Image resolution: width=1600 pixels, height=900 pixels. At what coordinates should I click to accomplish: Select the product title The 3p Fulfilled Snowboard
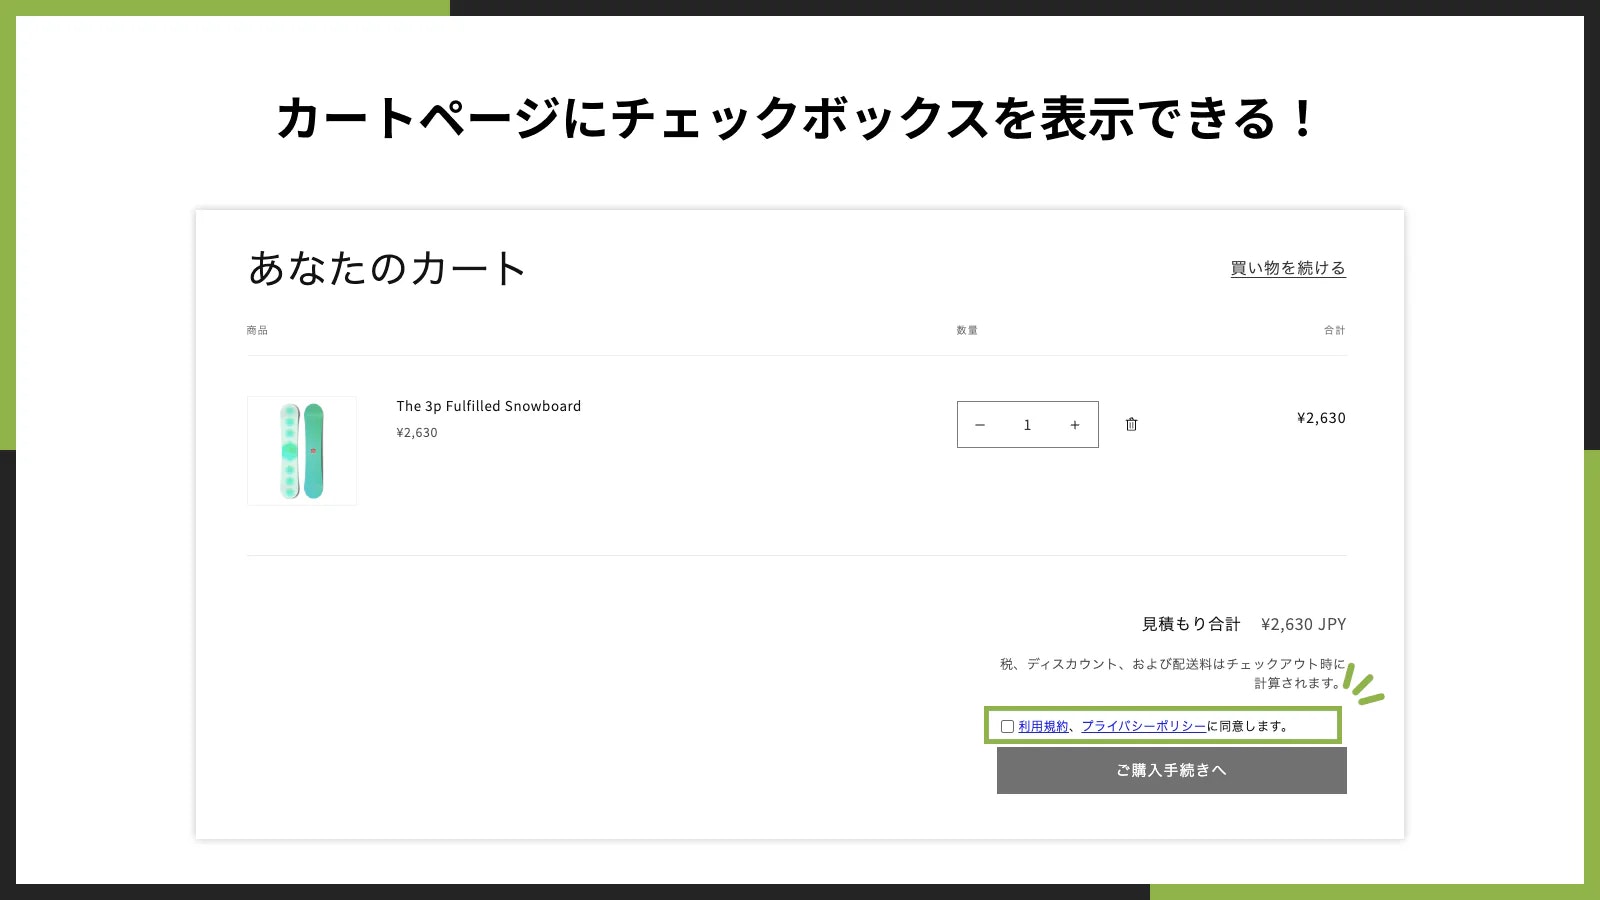coord(488,406)
